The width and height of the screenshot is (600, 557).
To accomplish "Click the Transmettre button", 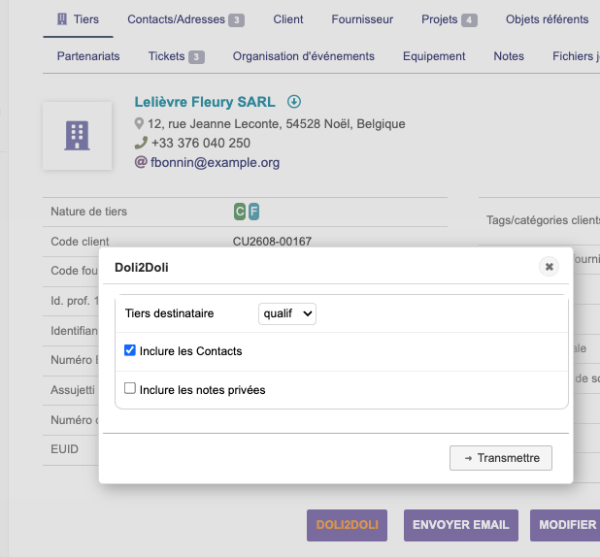I will click(501, 458).
